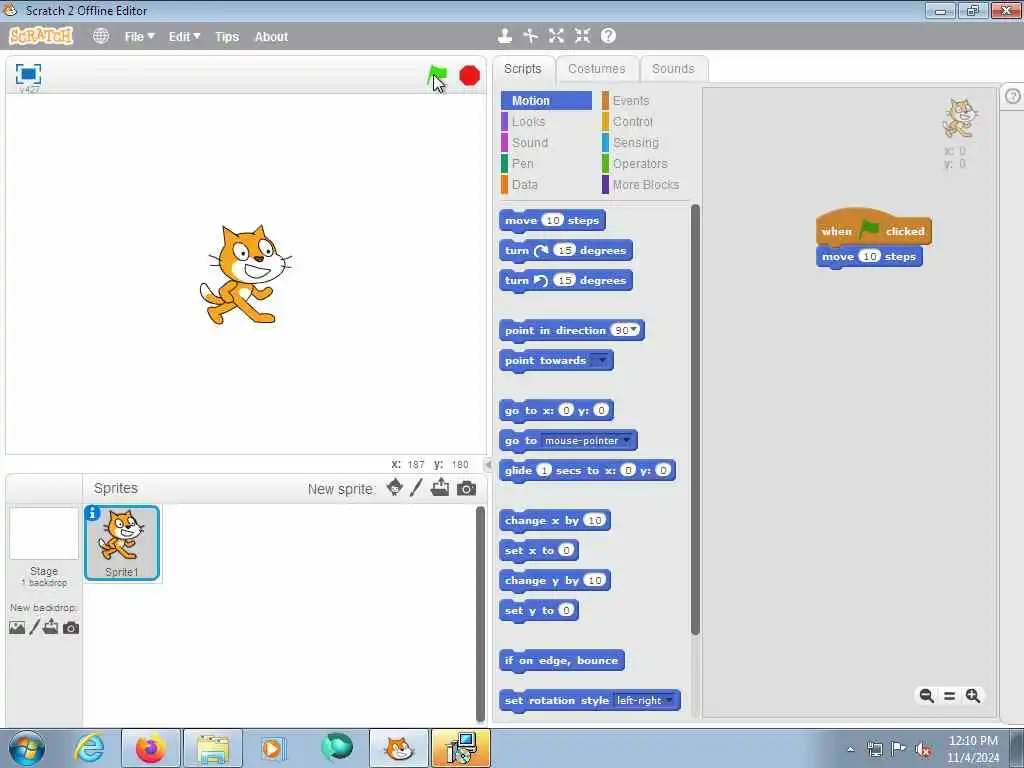Select the Delete scissors tool in toolbar
This screenshot has width=1024, height=768.
click(530, 36)
